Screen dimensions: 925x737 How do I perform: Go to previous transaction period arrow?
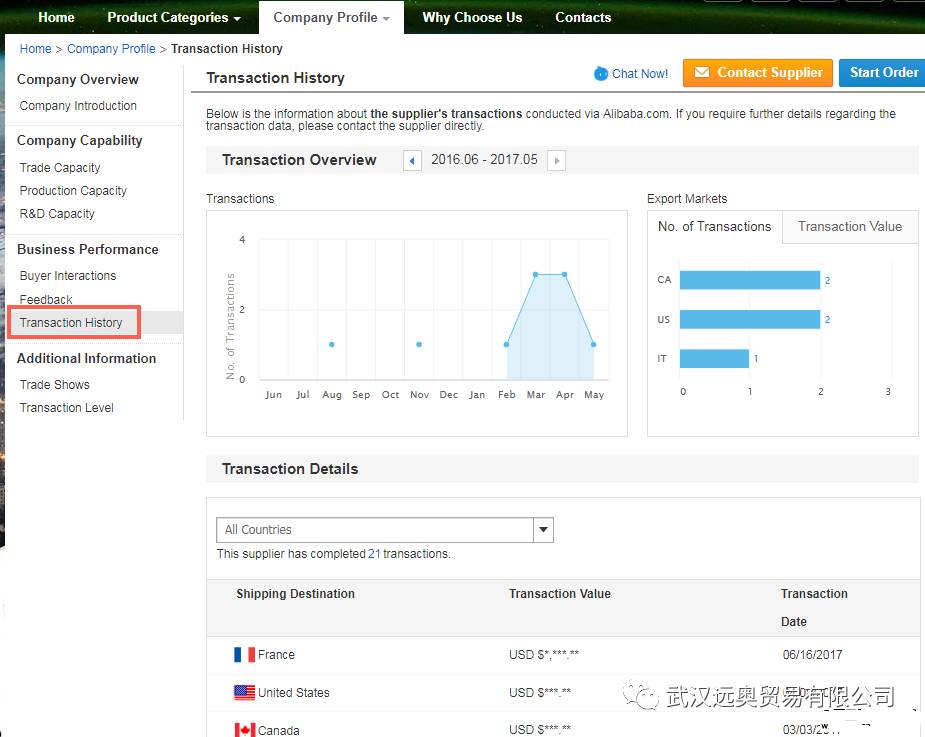pos(412,160)
